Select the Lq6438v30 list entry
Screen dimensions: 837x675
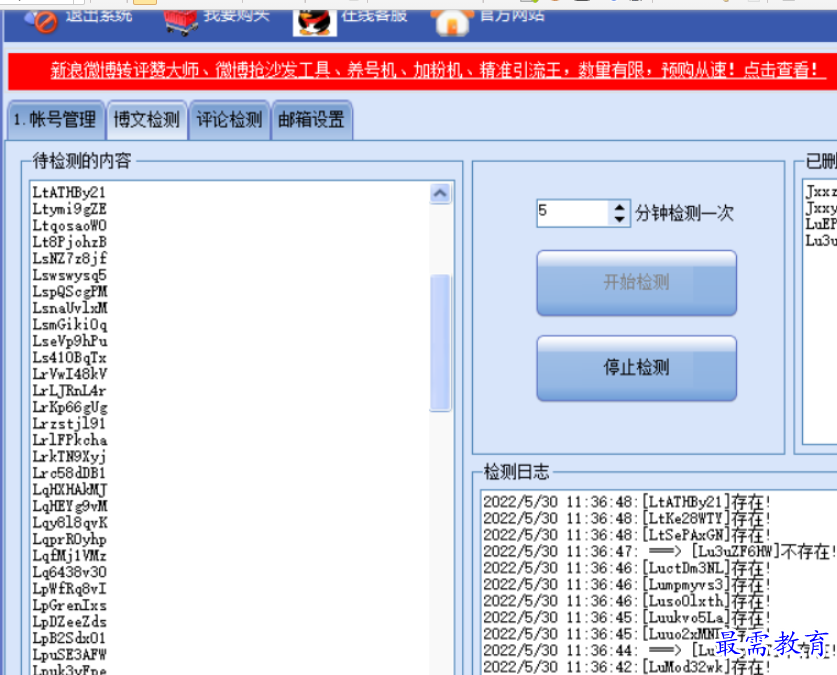click(x=69, y=573)
